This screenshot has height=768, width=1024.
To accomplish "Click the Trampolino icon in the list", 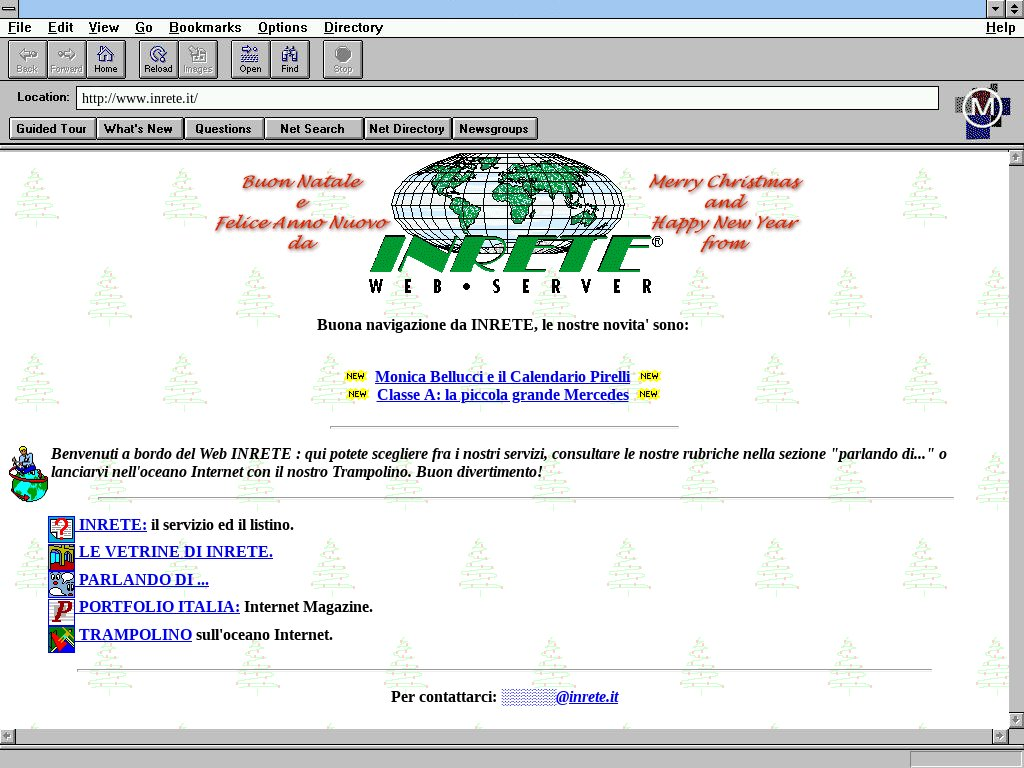I will click(x=61, y=639).
